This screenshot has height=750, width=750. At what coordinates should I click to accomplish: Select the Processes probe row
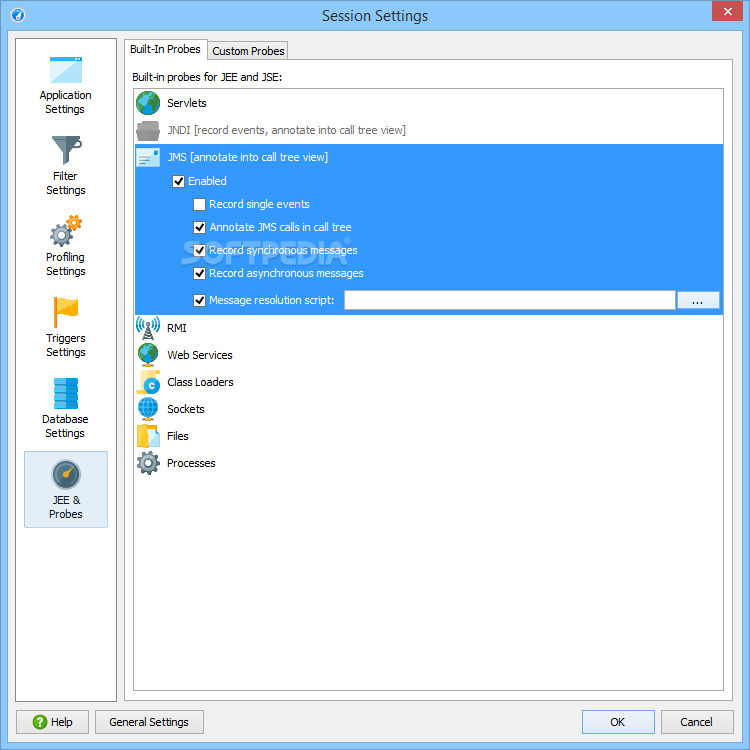pyautogui.click(x=429, y=463)
